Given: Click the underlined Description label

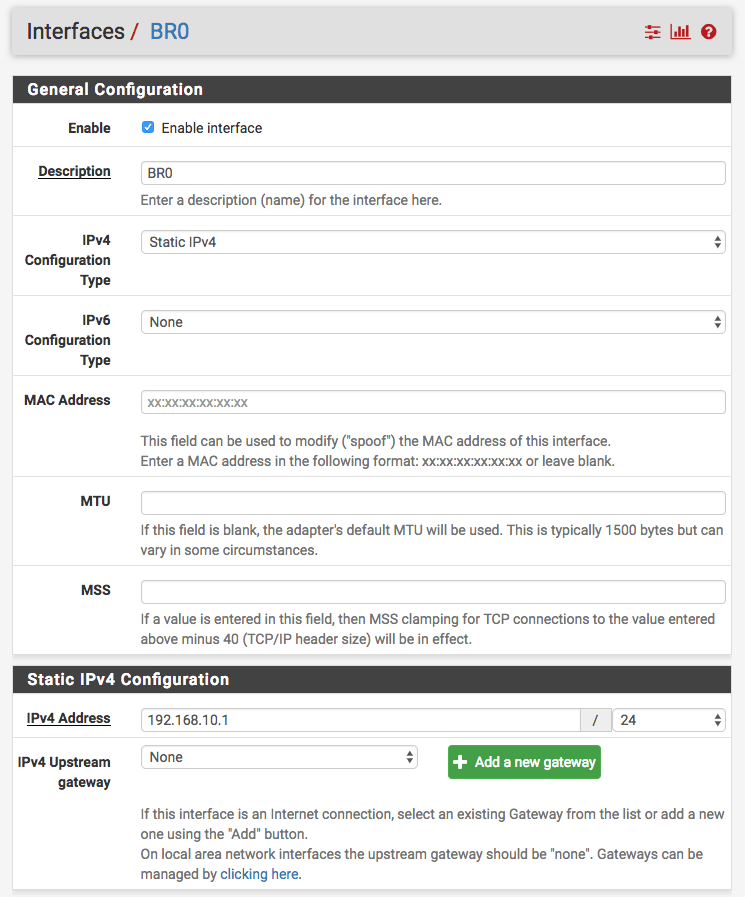Looking at the screenshot, I should click(x=74, y=171).
